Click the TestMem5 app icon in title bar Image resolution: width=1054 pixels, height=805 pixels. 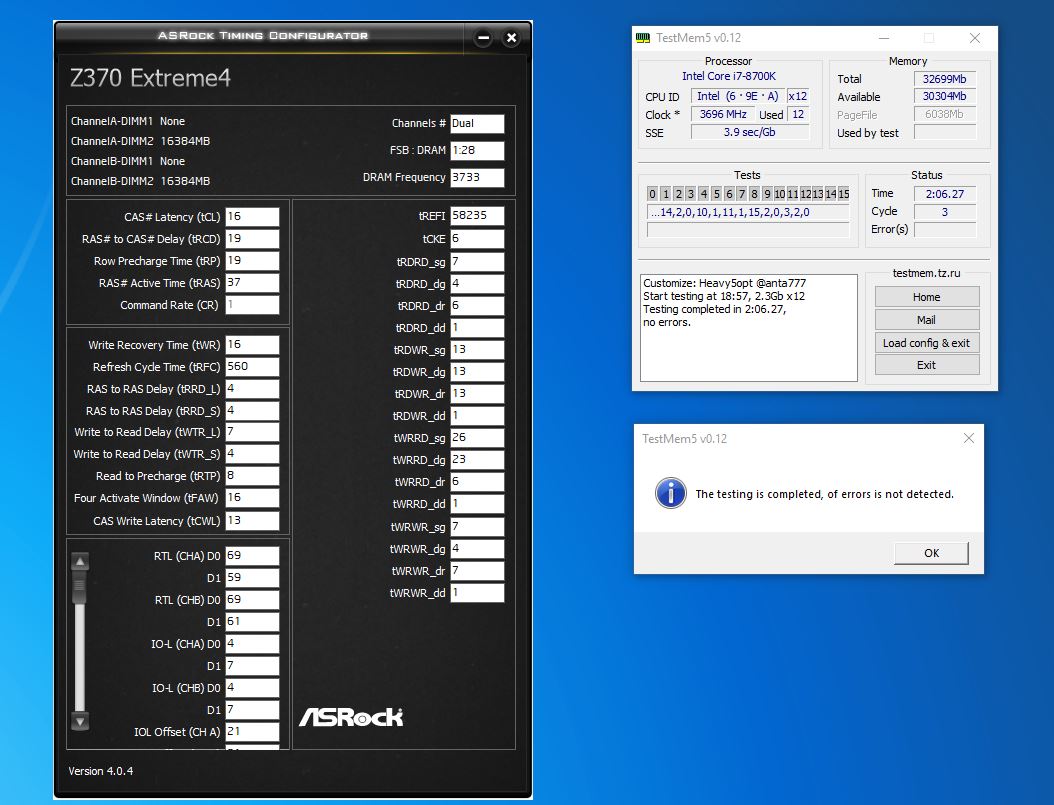click(643, 38)
